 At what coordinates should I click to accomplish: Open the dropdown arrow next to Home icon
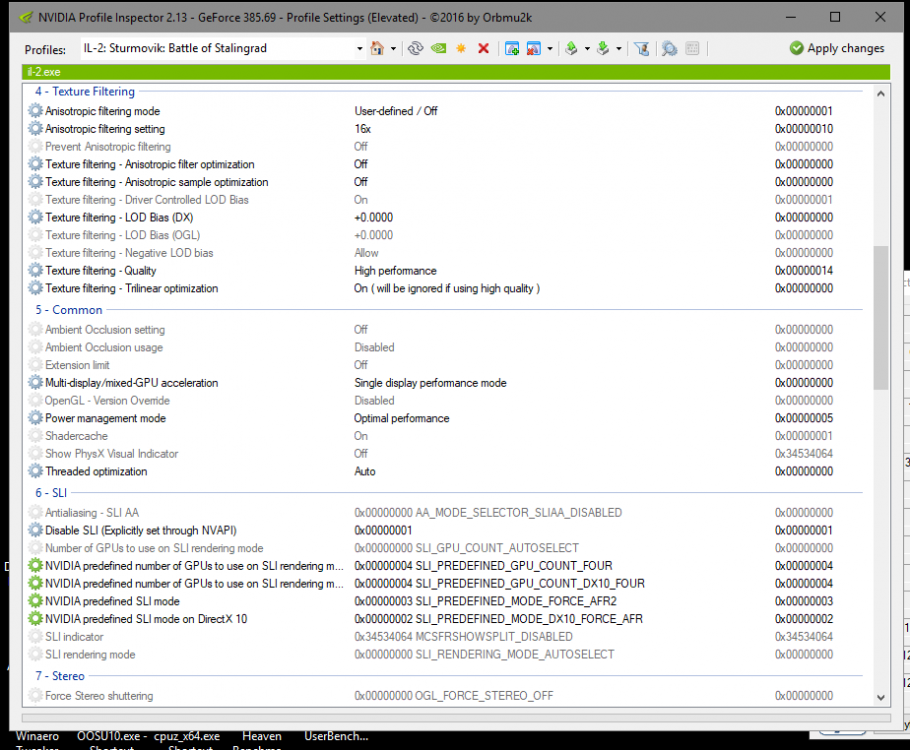click(393, 49)
